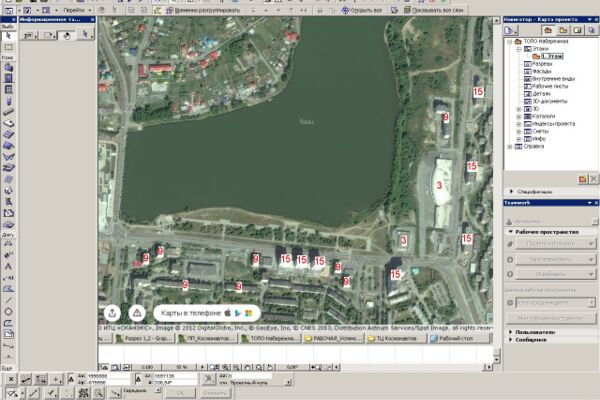Select the Roof tool
The image size is (600, 400).
click(x=8, y=145)
